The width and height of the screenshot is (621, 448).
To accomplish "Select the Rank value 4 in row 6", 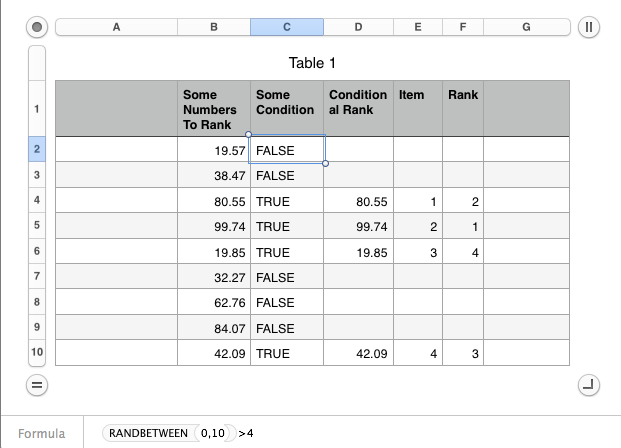I will pyautogui.click(x=463, y=251).
